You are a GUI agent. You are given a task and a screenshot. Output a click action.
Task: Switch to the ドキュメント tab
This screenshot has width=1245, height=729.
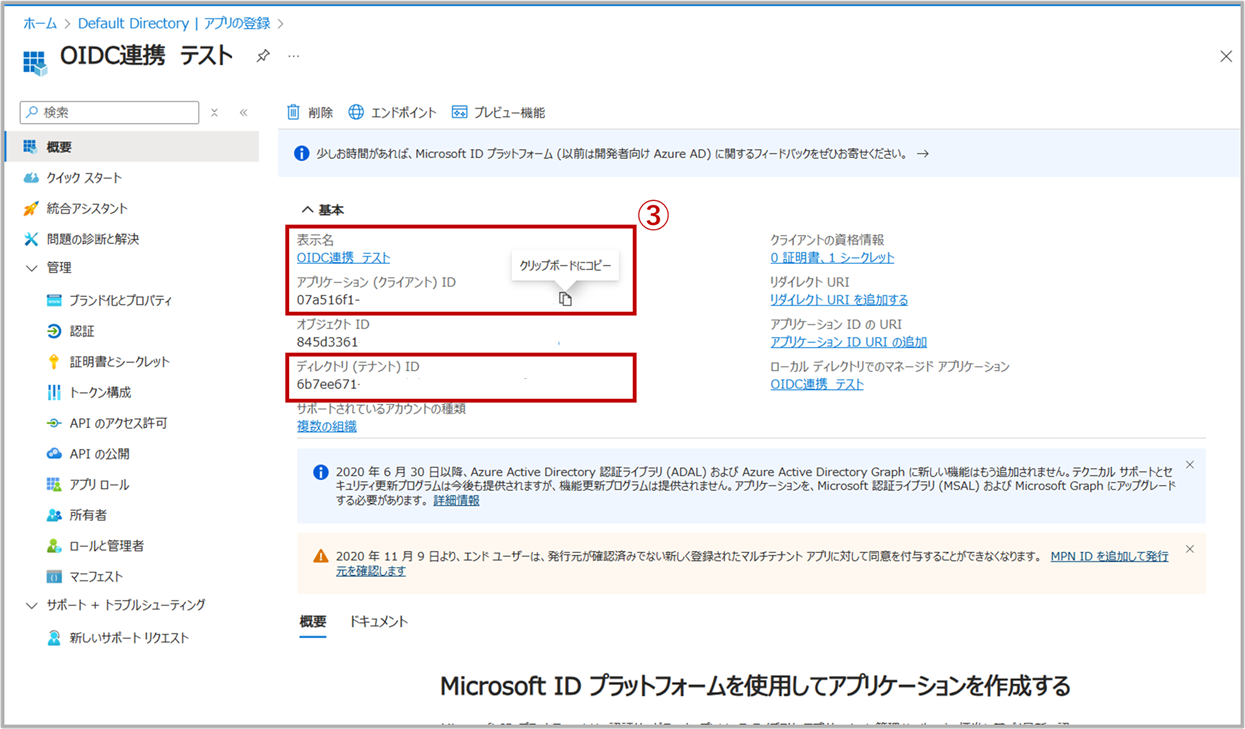(x=378, y=622)
